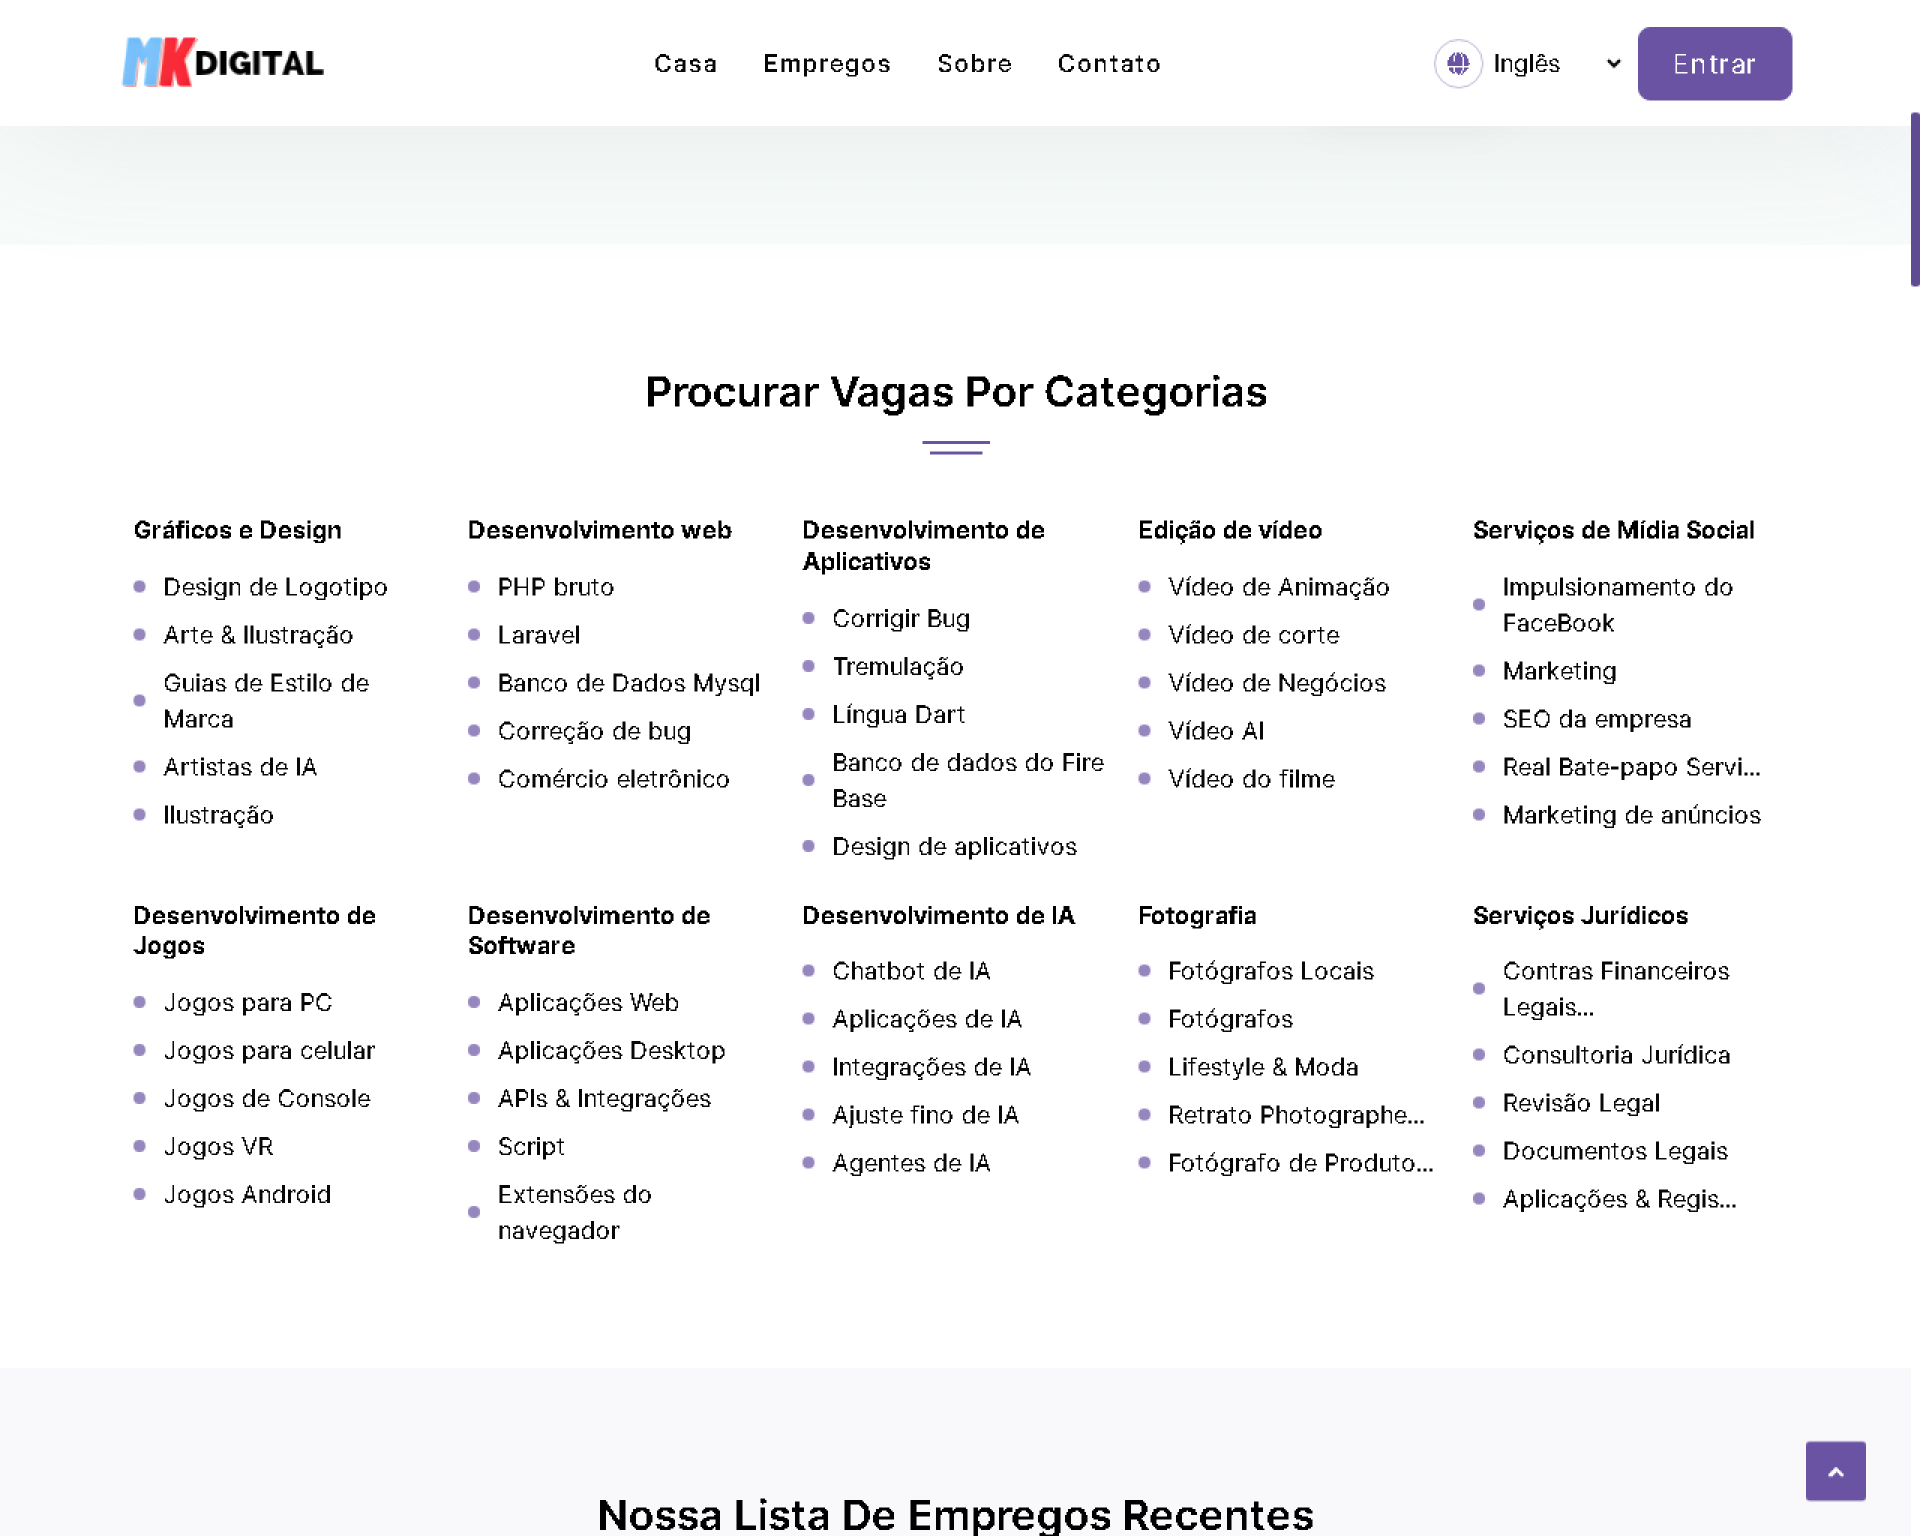Open the Casa menu item
1920x1536 pixels.
coord(685,64)
